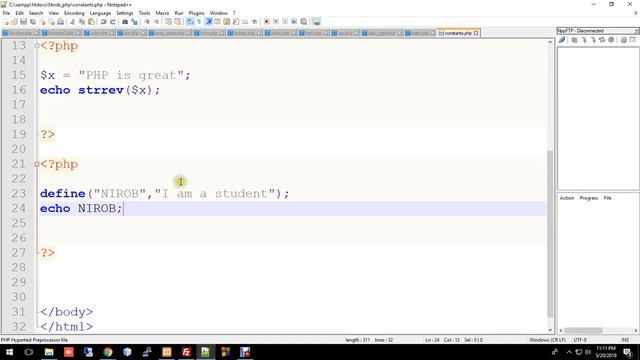Collapse the PHP block fold at line 13
The image size is (640, 360).
coord(37,46)
